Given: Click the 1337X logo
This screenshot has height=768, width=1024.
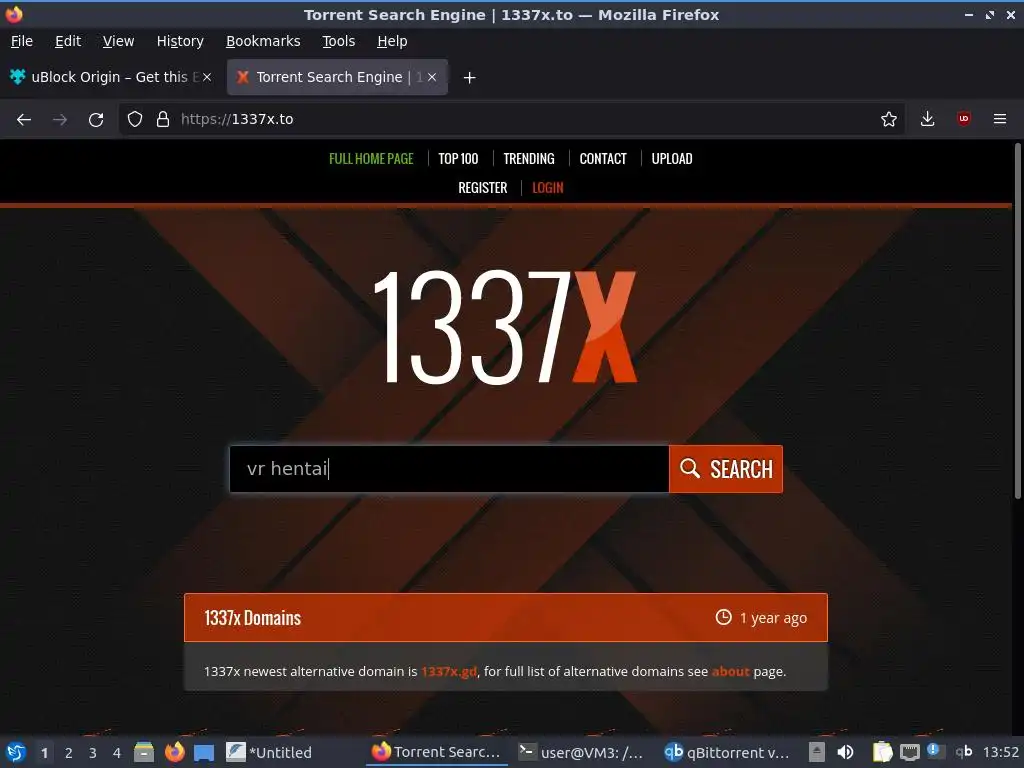Looking at the screenshot, I should click(504, 327).
